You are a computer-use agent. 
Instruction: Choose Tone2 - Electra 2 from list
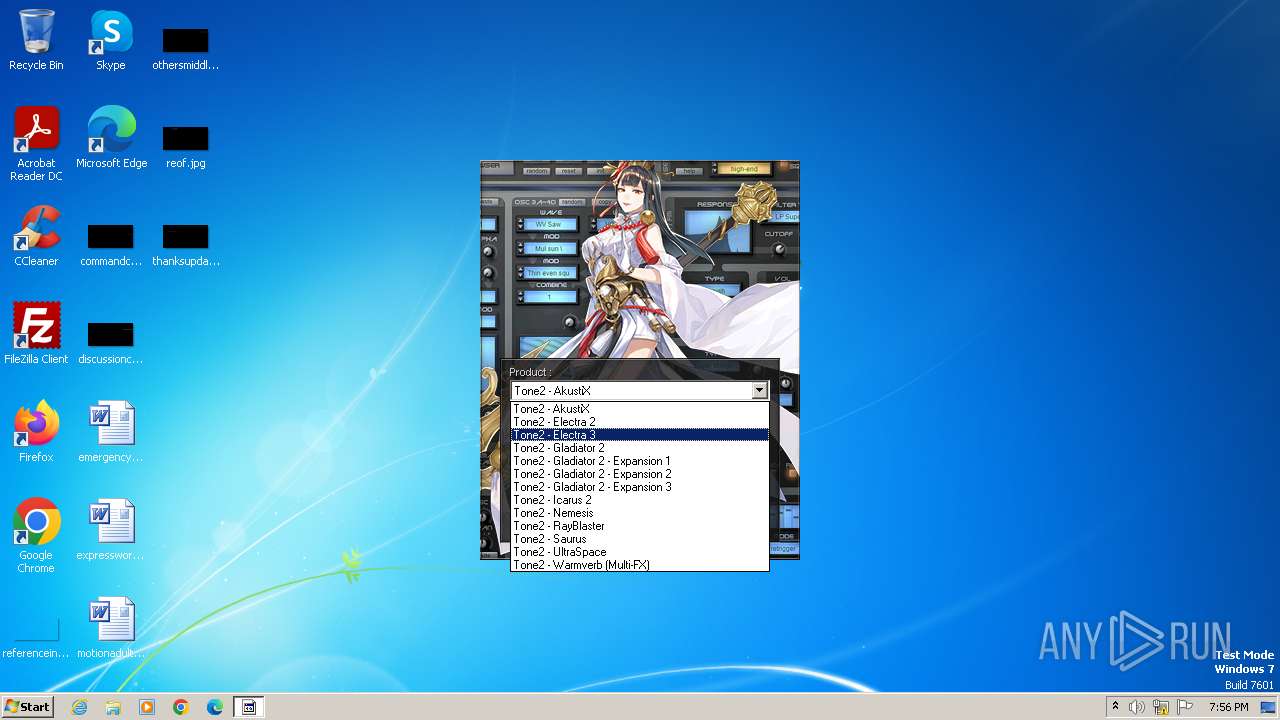639,422
